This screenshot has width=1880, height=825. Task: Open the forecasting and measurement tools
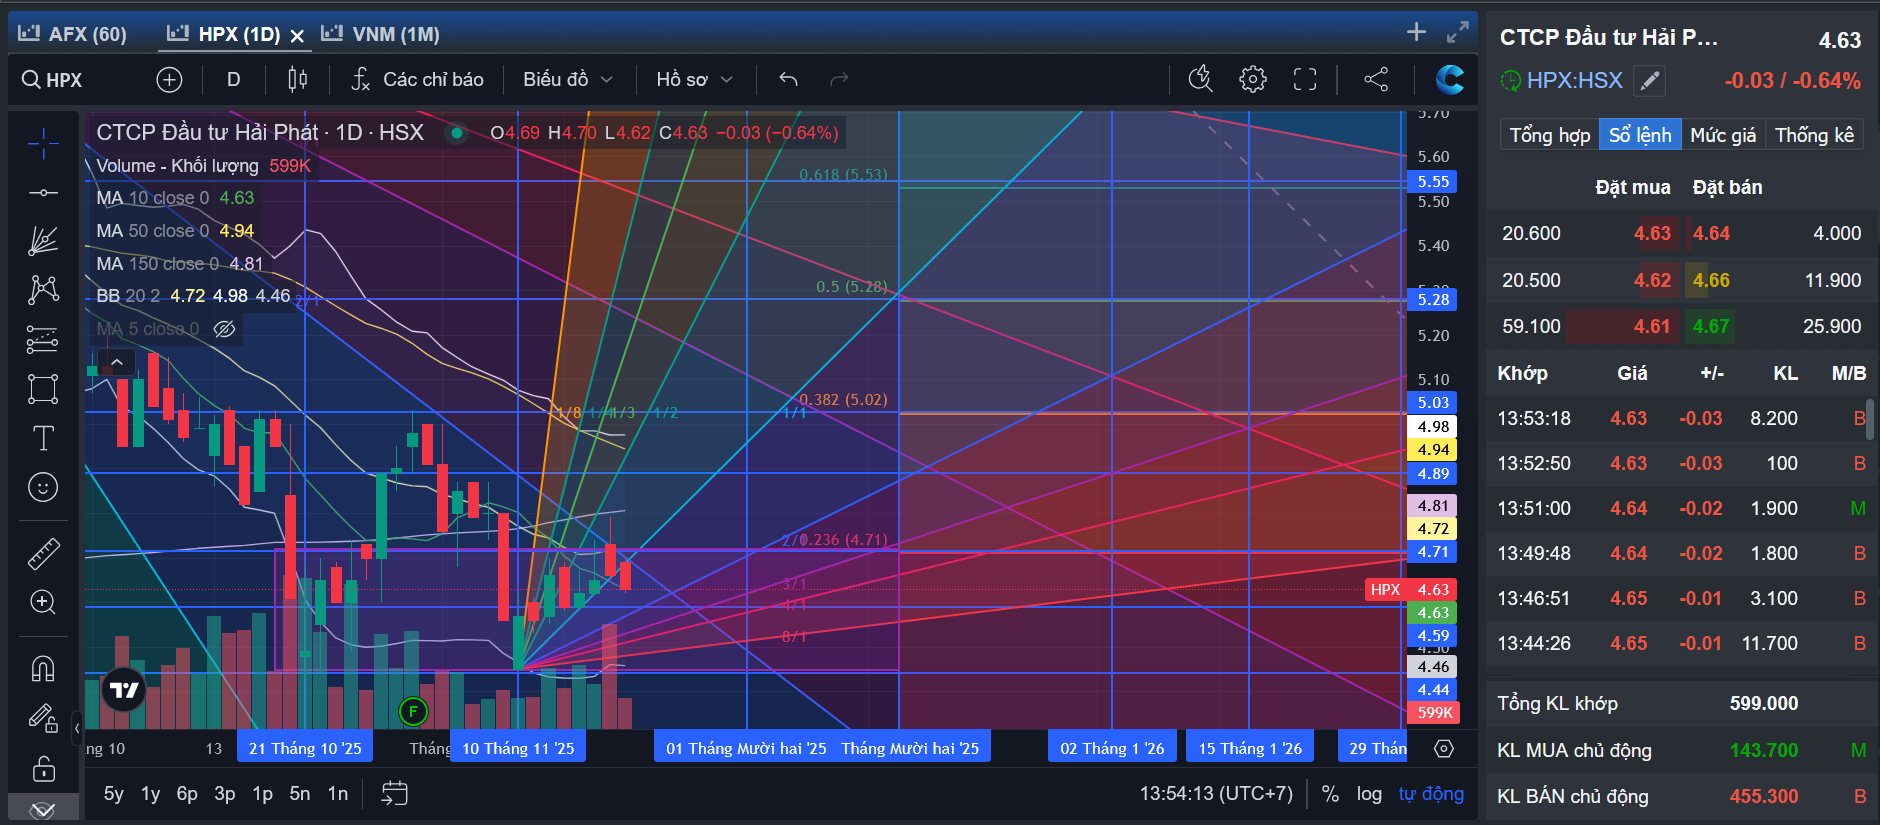click(x=43, y=340)
